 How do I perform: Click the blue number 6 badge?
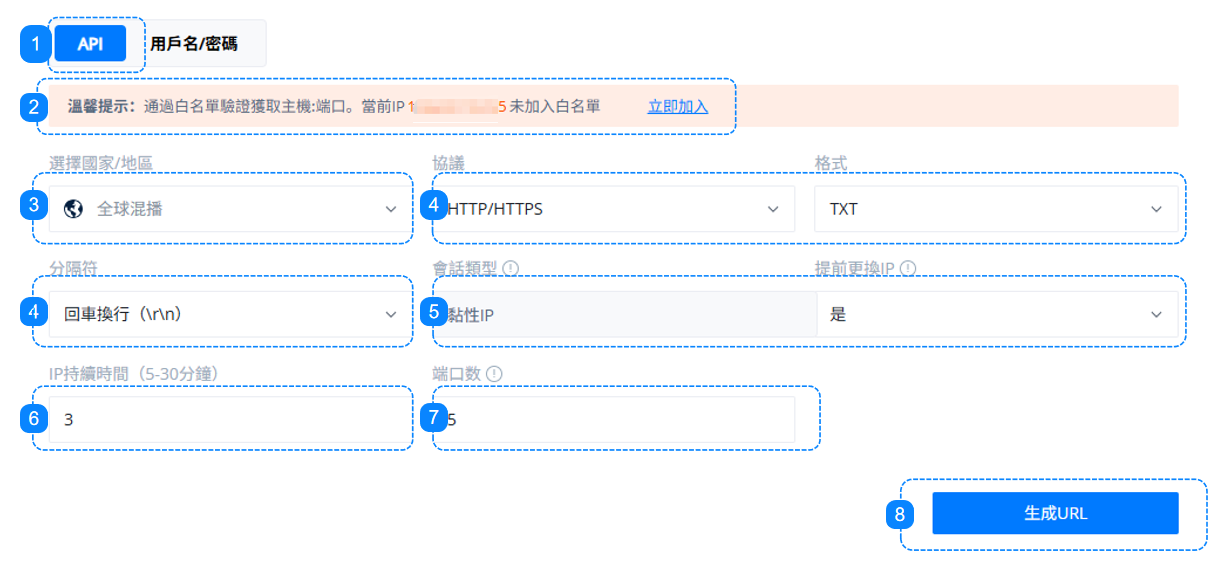(34, 419)
